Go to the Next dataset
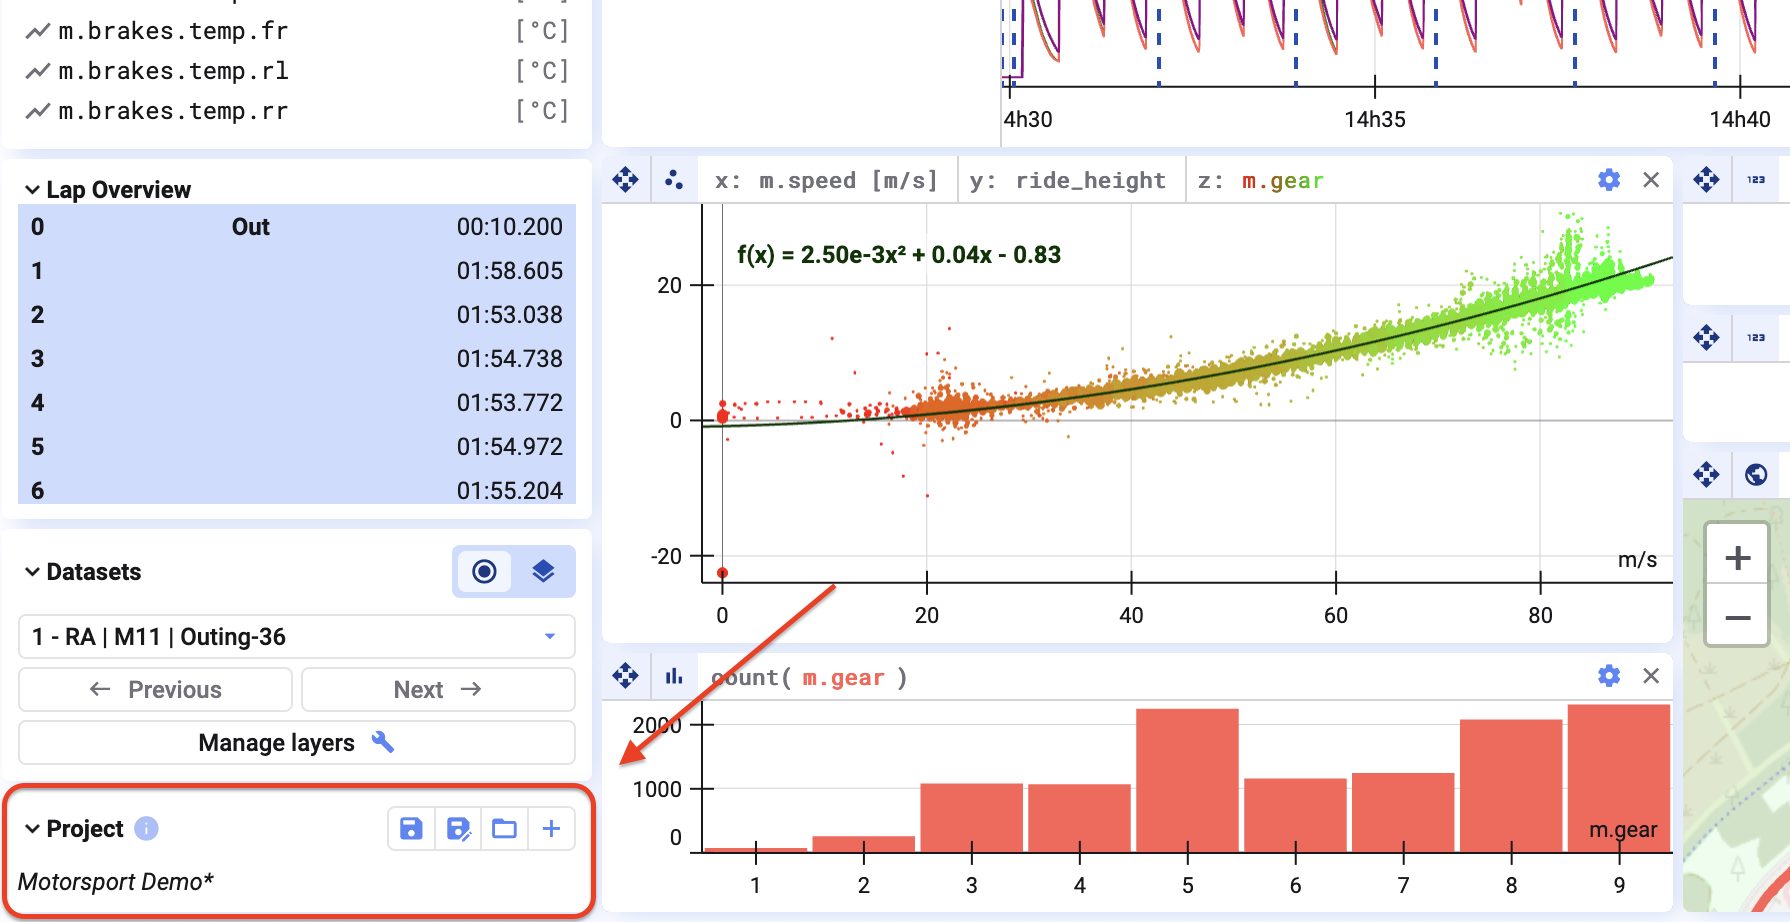The image size is (1790, 922). 438,690
